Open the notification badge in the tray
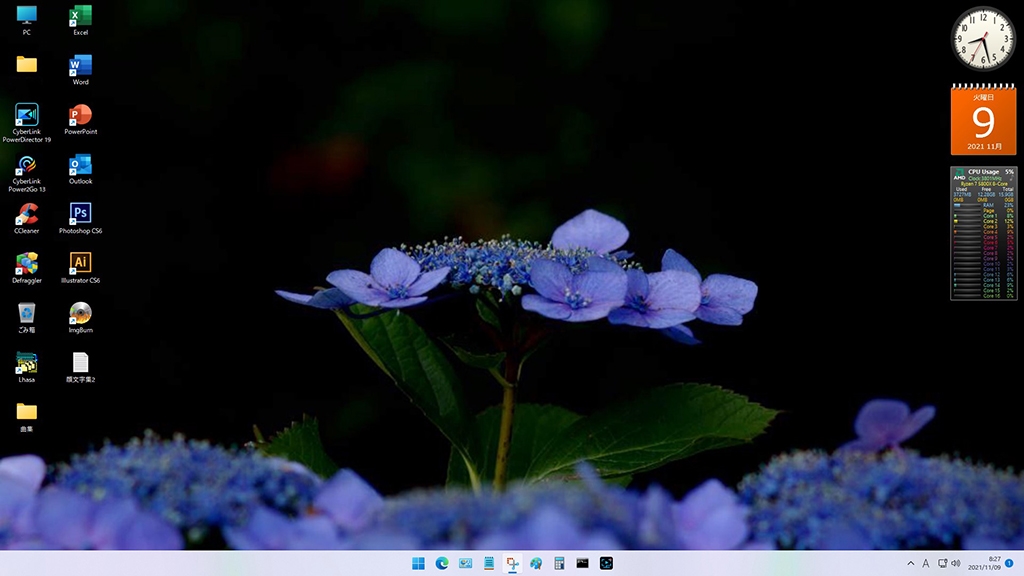 tap(1009, 564)
